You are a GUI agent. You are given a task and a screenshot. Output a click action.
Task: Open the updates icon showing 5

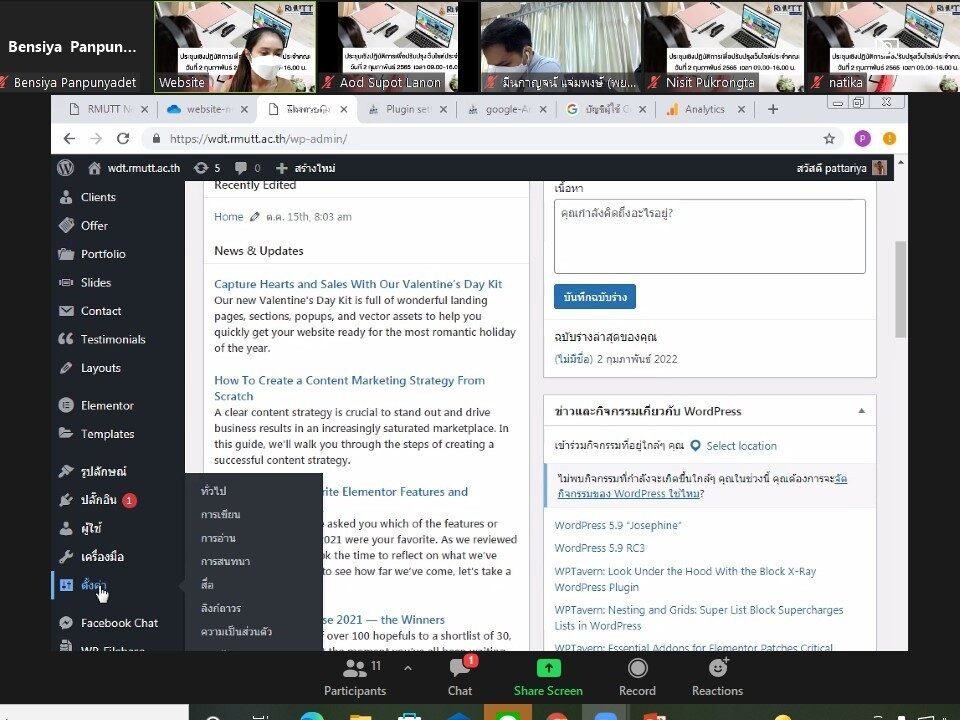coord(206,168)
